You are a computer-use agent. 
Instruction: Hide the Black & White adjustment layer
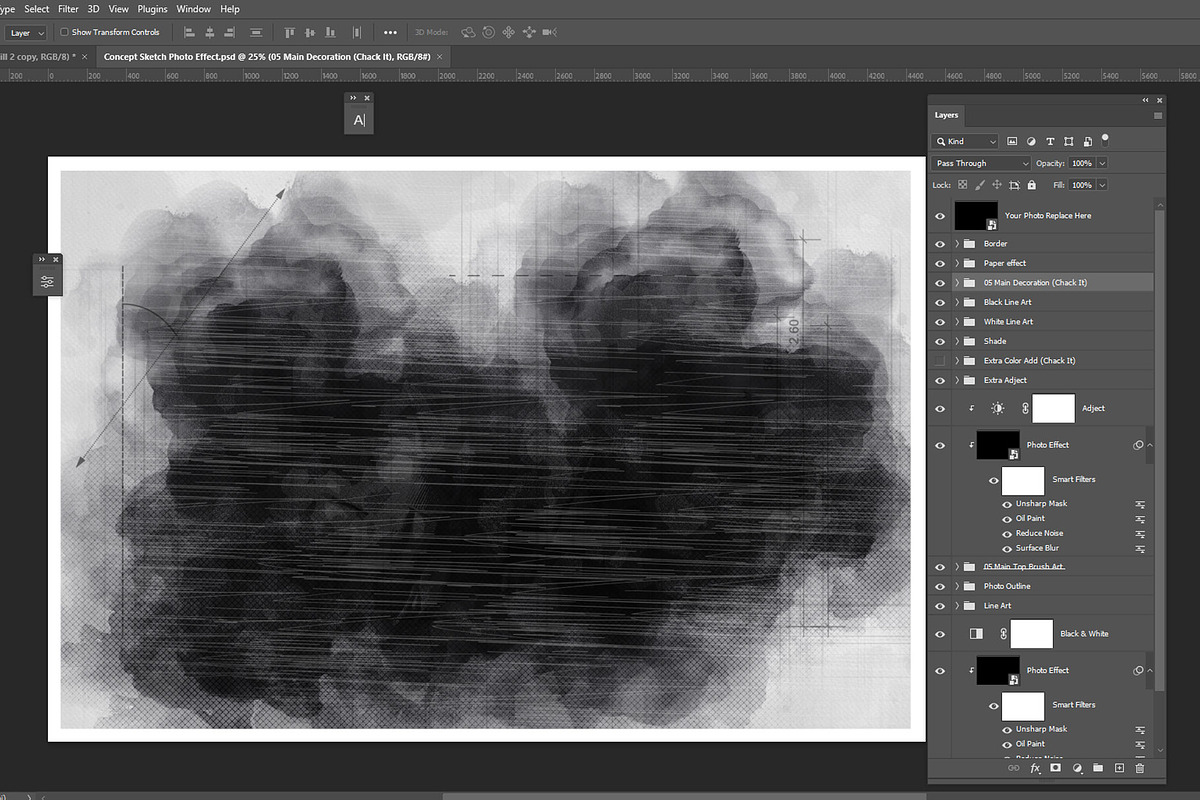[x=939, y=634]
